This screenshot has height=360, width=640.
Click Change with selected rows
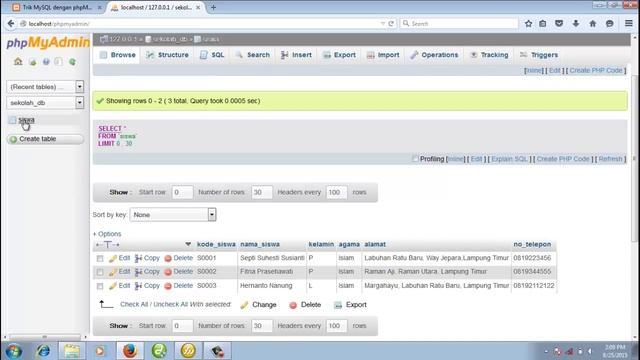(258, 305)
